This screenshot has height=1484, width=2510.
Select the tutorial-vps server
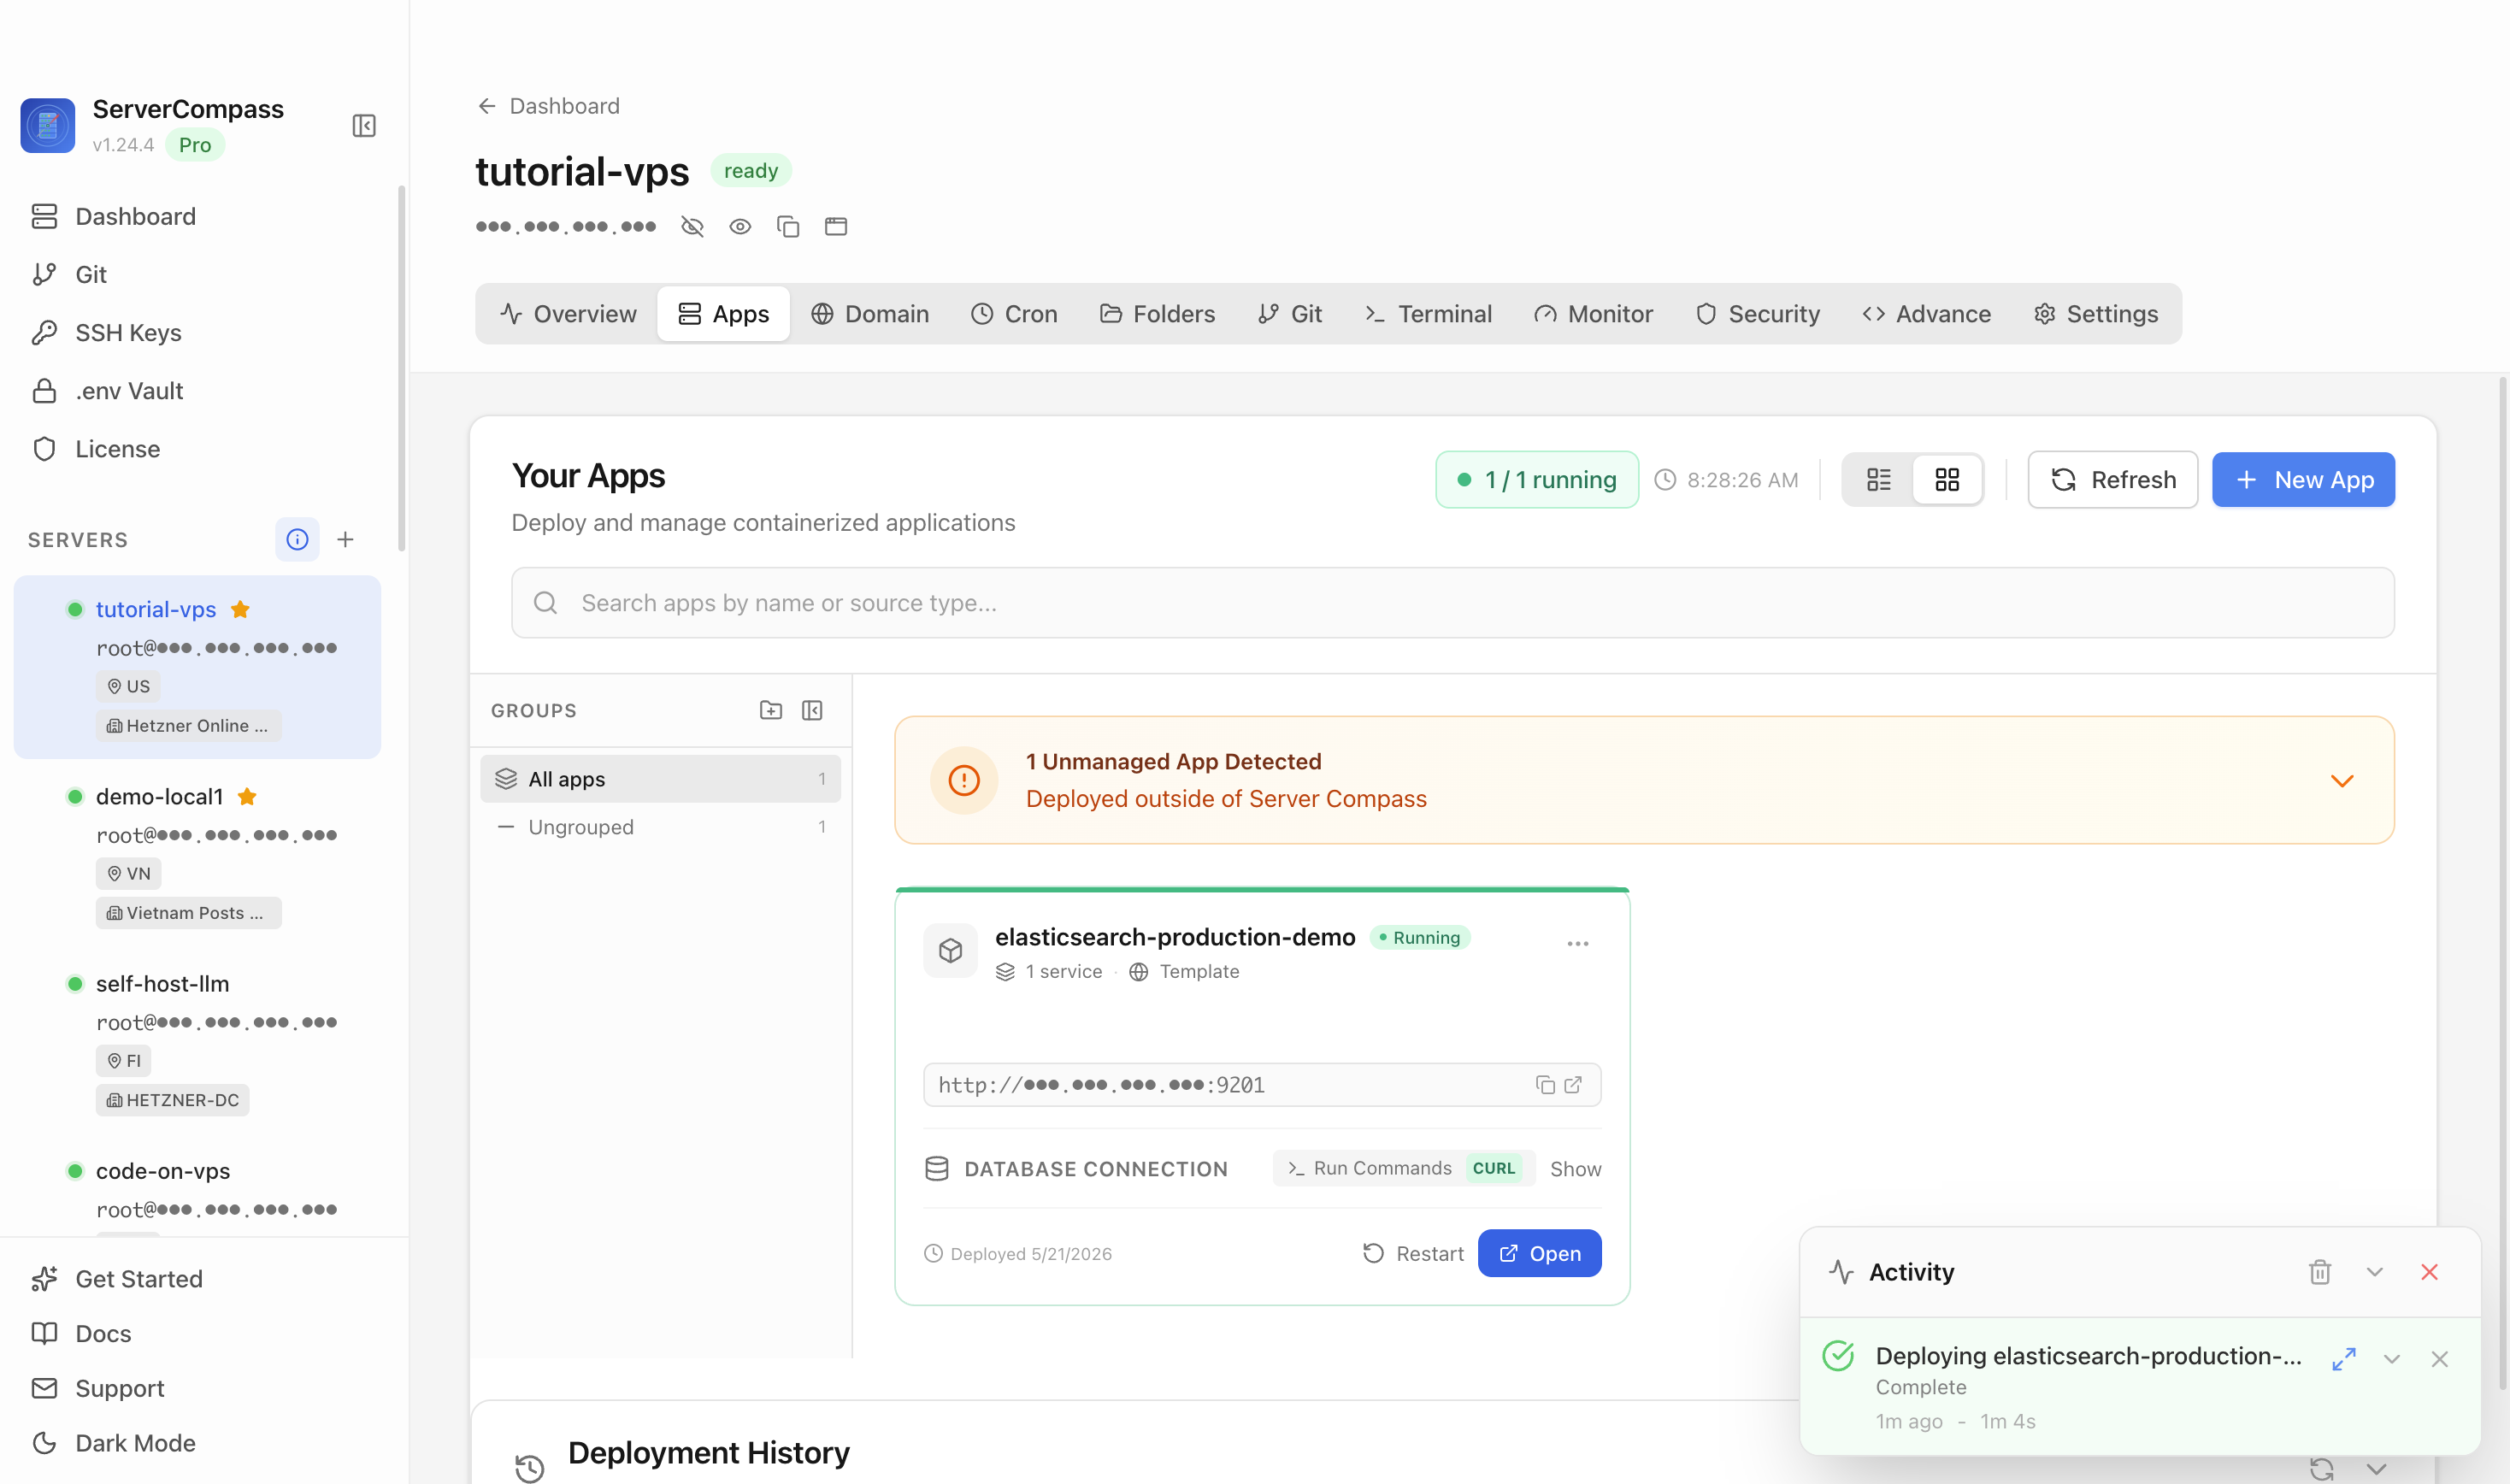[197, 667]
